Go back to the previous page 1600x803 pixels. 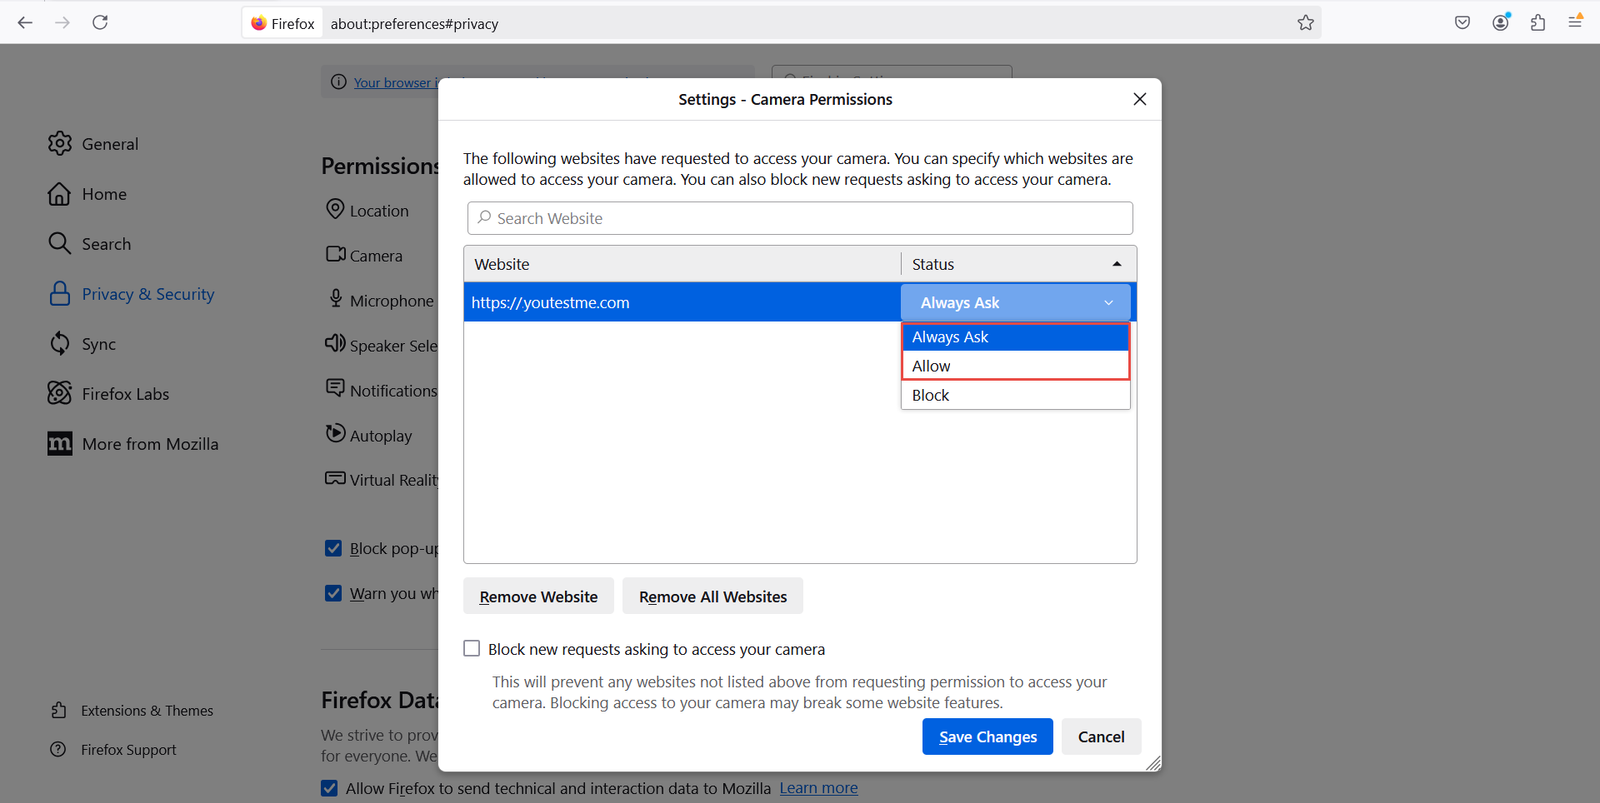tap(25, 23)
